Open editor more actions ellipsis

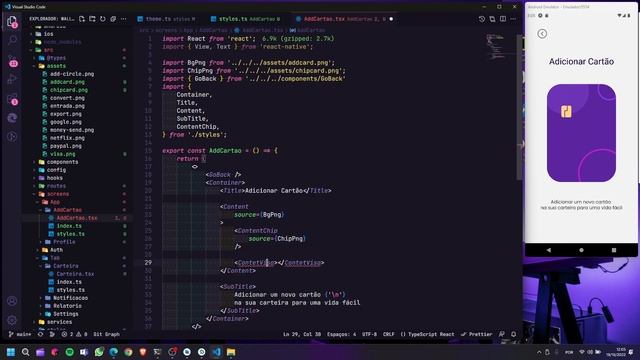point(513,19)
